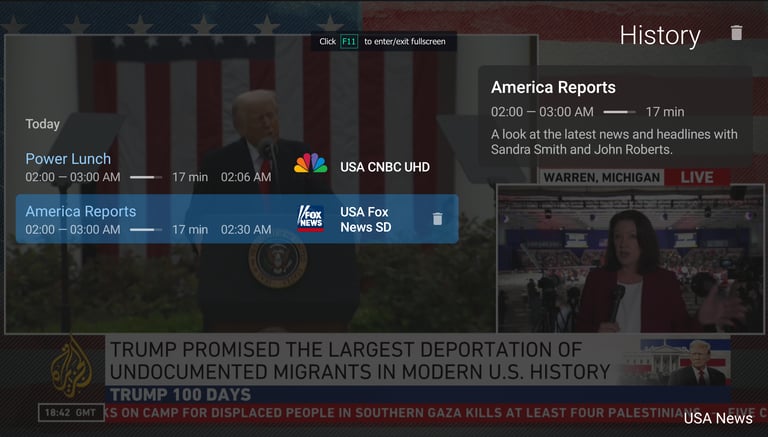This screenshot has height=437, width=768.
Task: Click the Today section label
Action: tap(43, 124)
